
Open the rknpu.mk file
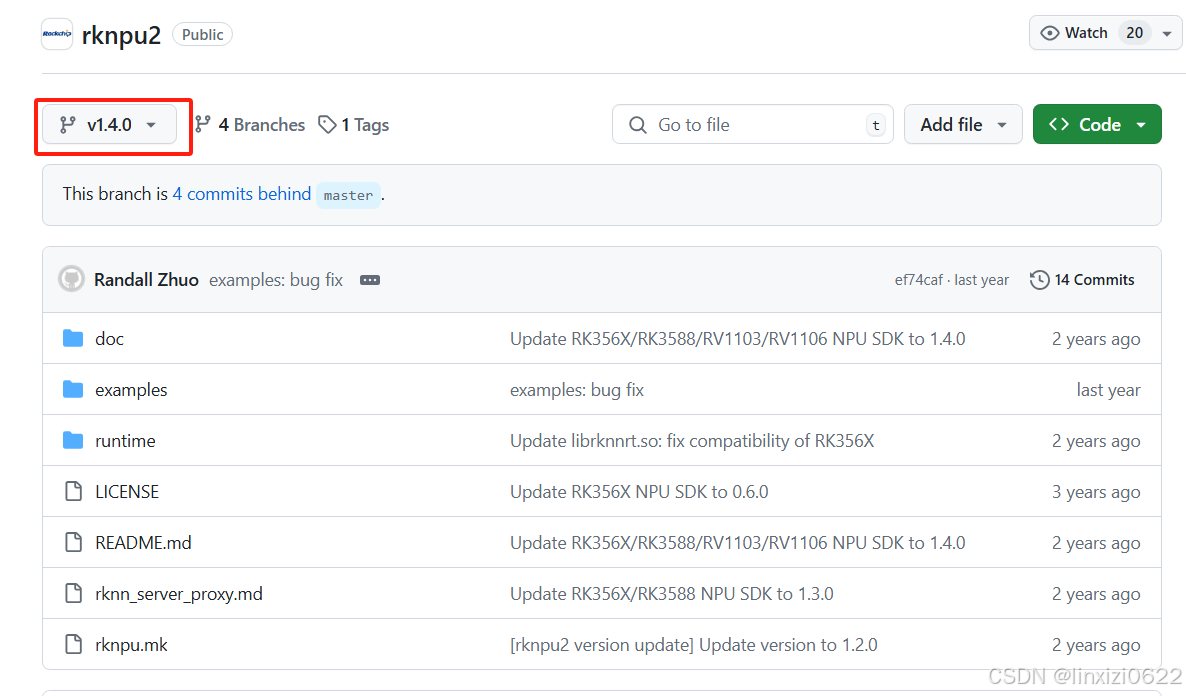tap(131, 645)
